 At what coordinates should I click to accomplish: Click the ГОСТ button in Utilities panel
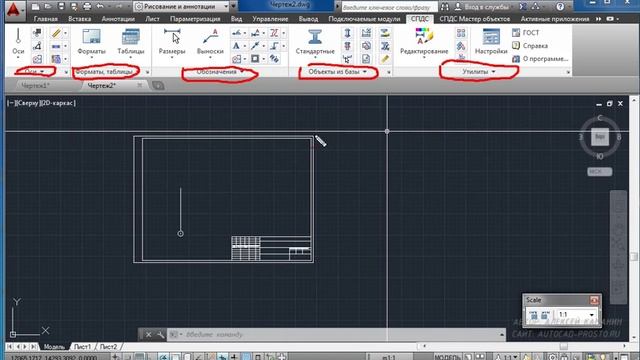[526, 33]
